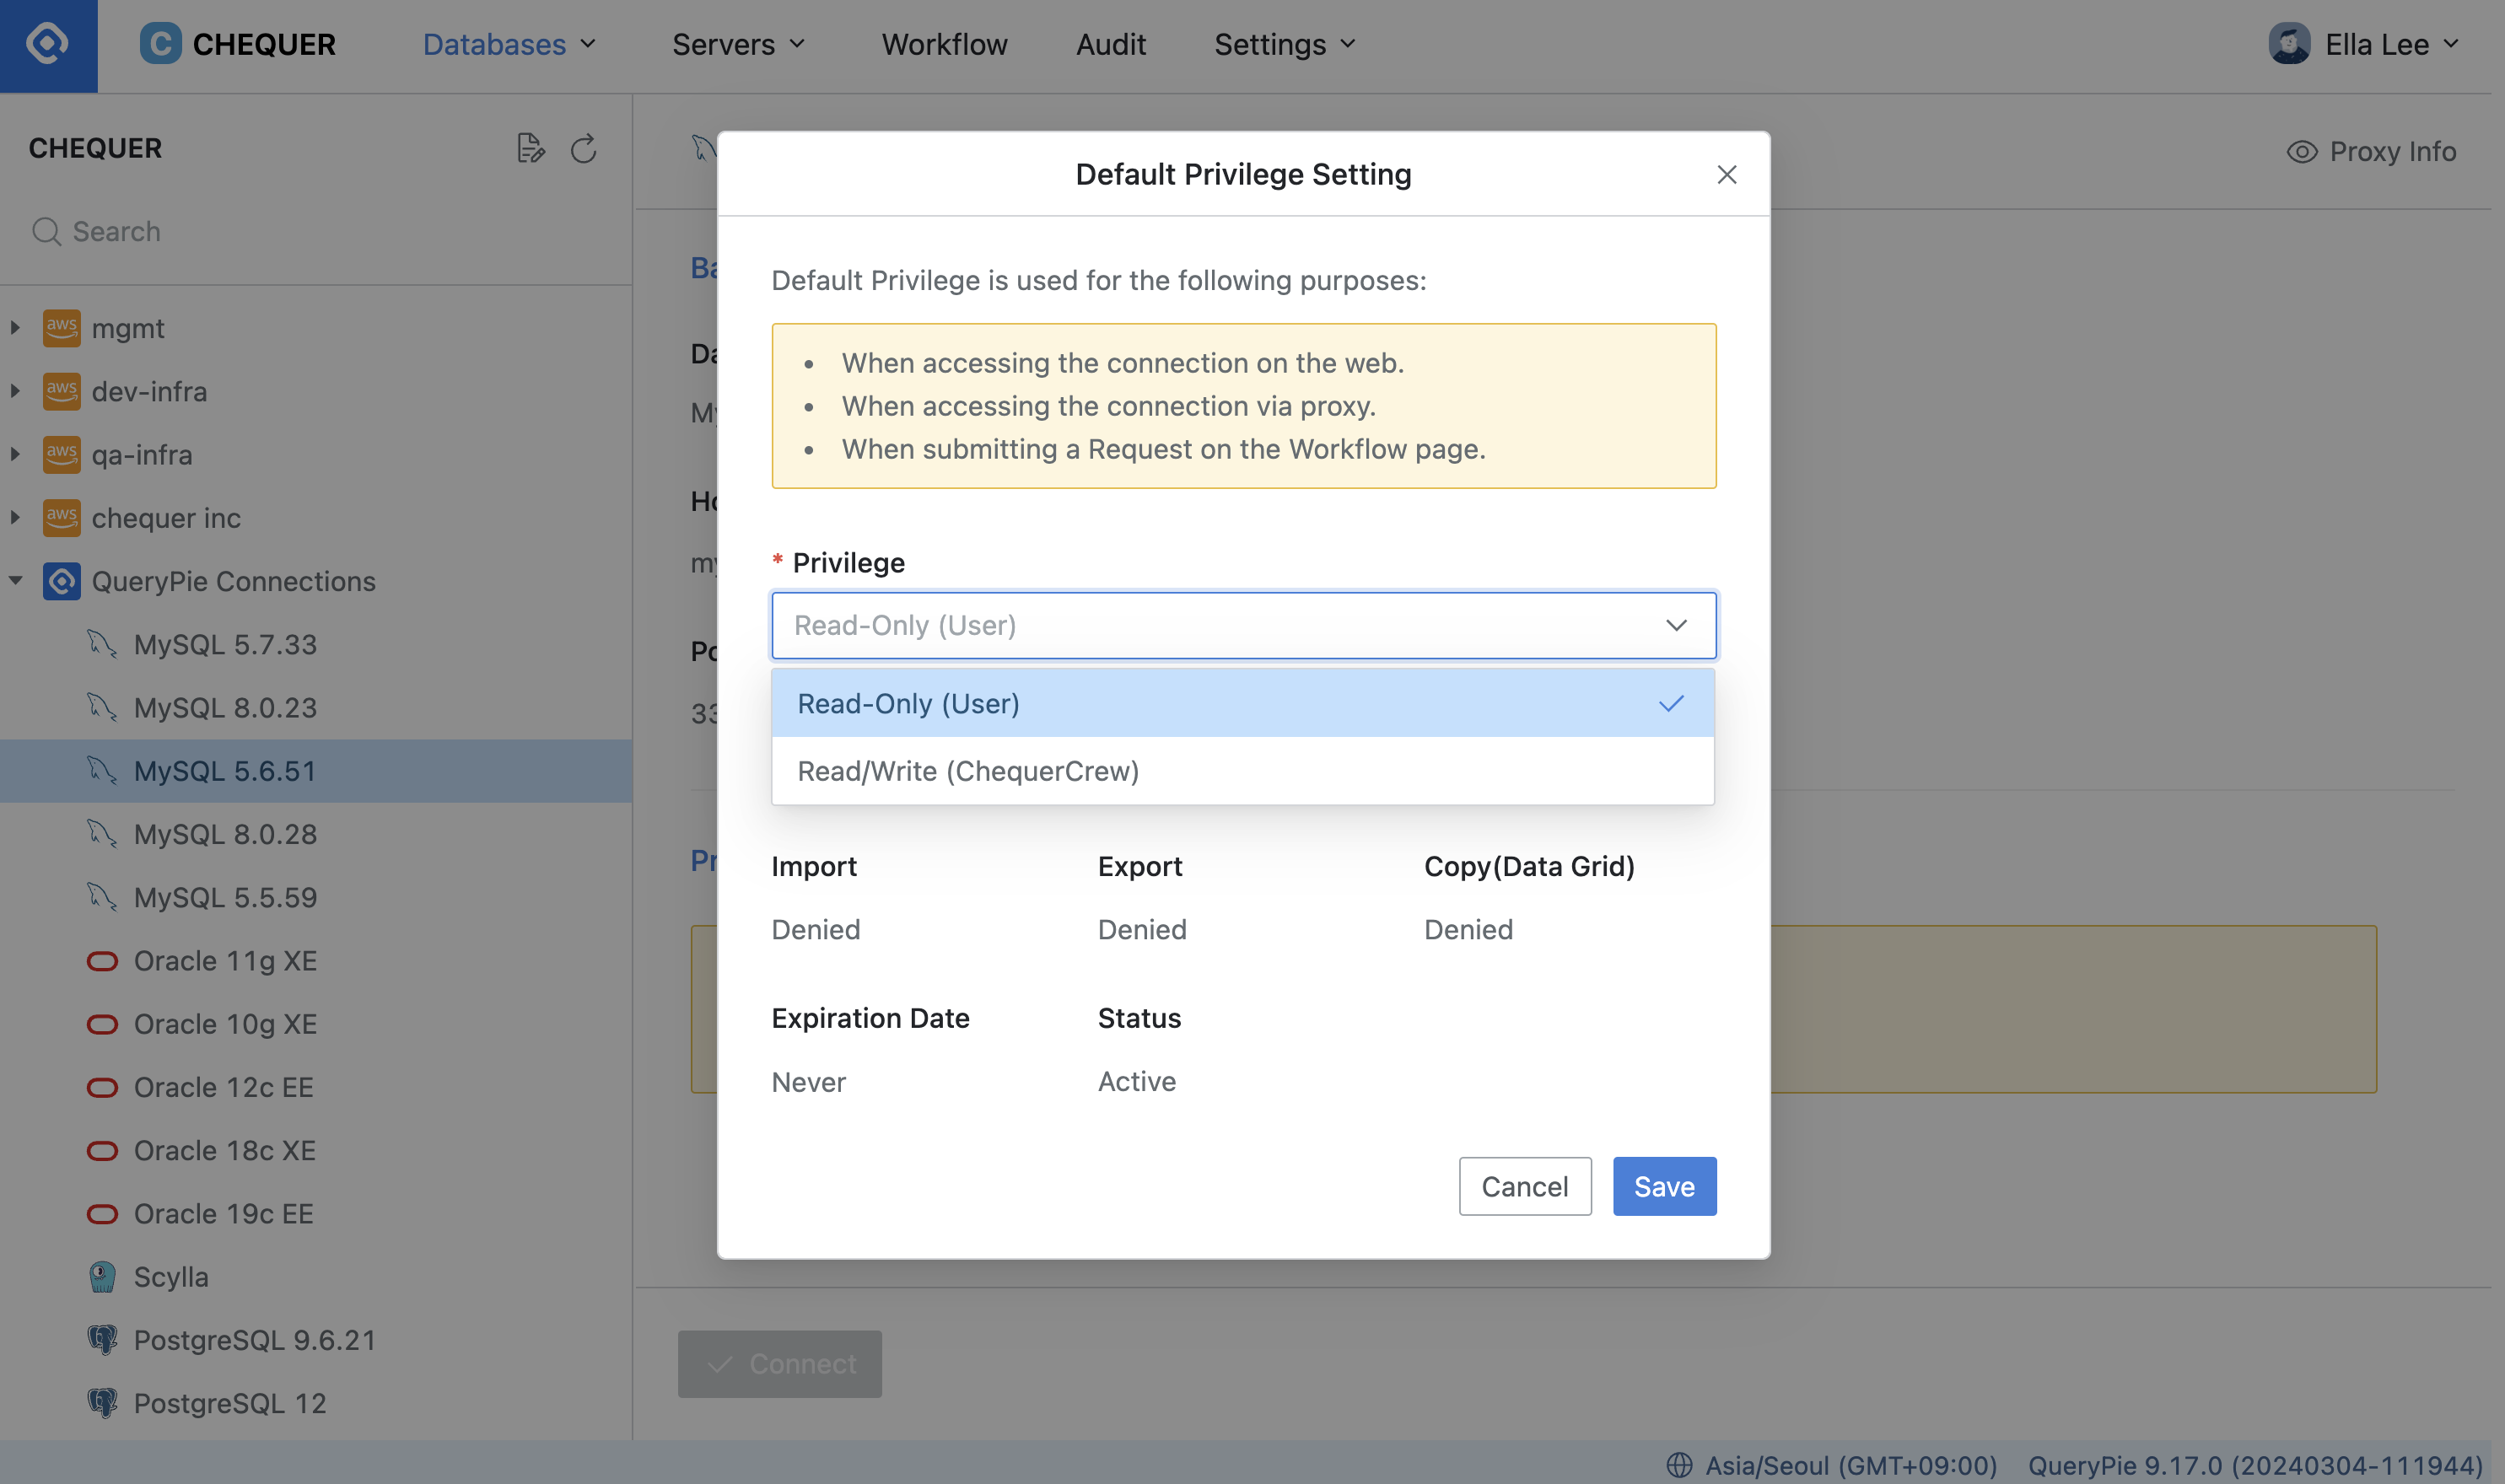The image size is (2505, 1484).
Task: Expand the mgmt tree node
Action: [15, 328]
